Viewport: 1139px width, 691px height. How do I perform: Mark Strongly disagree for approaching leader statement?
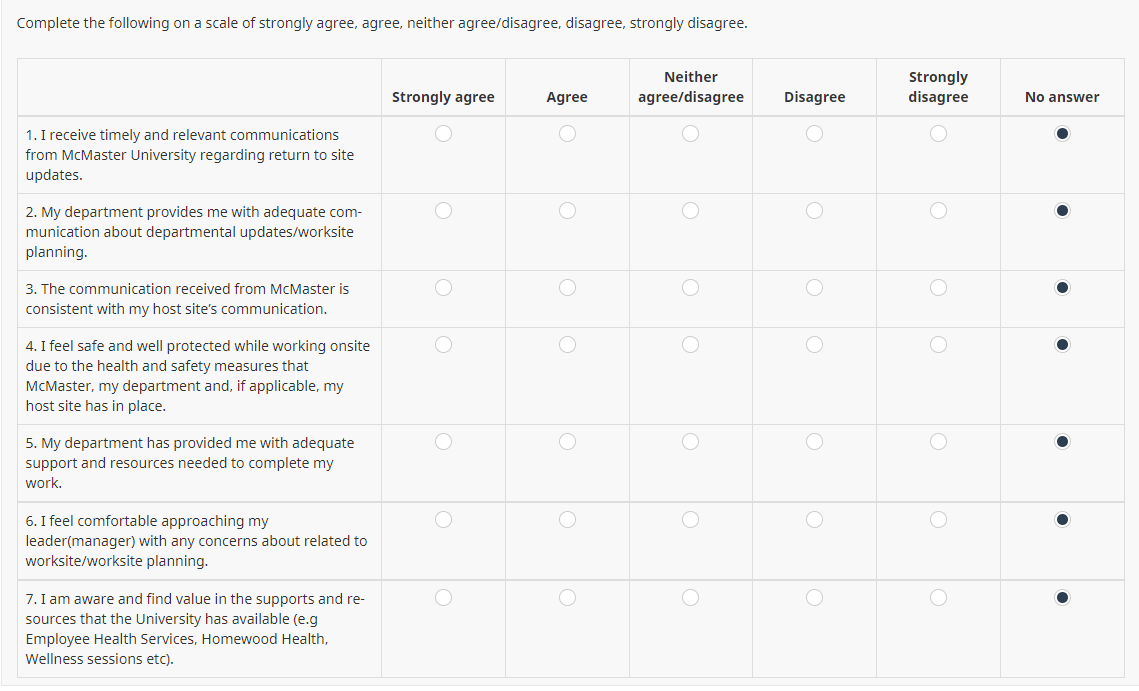coord(938,519)
